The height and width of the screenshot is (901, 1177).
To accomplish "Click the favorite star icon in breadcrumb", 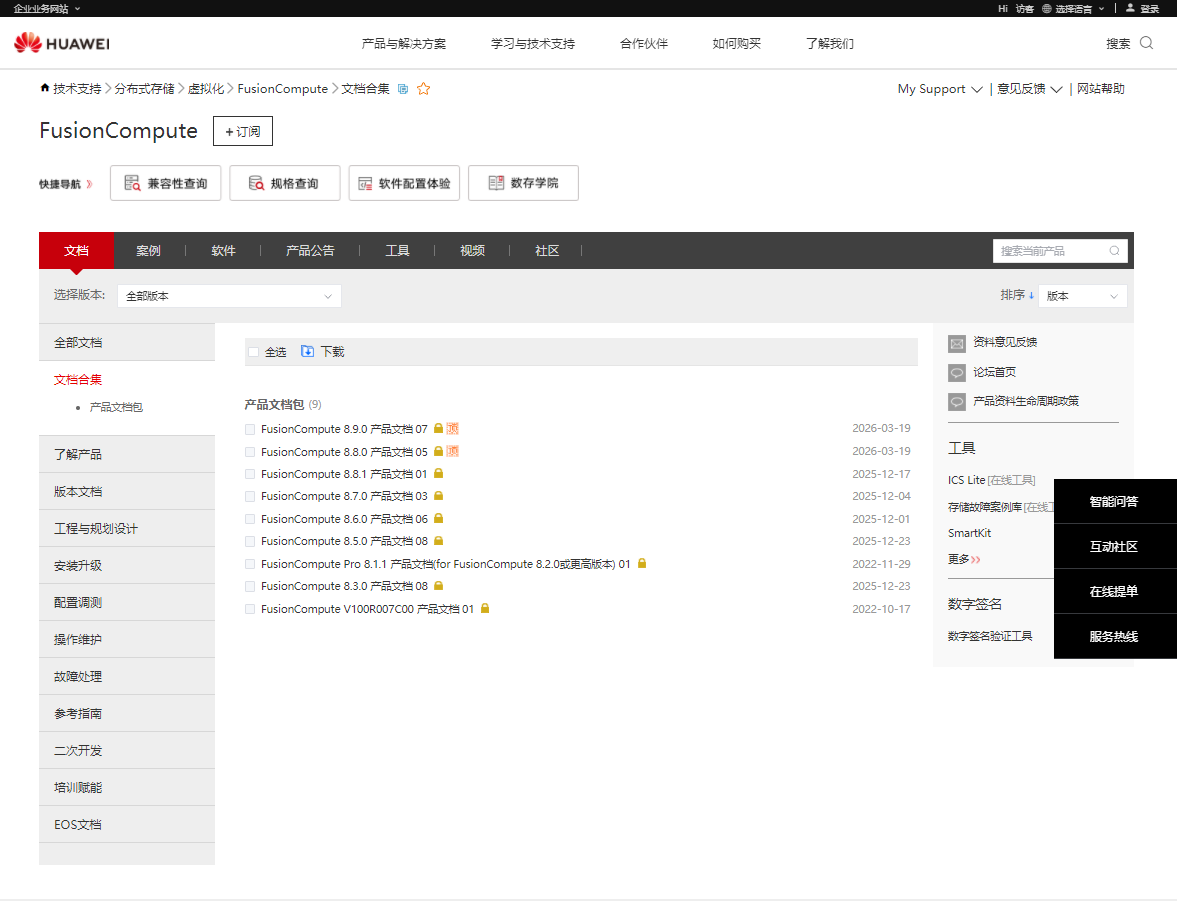I will pyautogui.click(x=423, y=89).
